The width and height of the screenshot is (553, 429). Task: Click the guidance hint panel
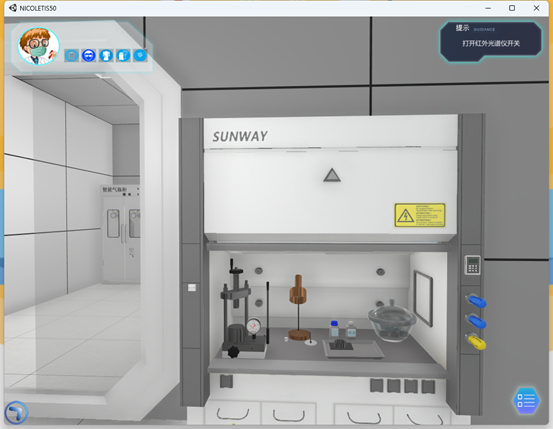(490, 41)
